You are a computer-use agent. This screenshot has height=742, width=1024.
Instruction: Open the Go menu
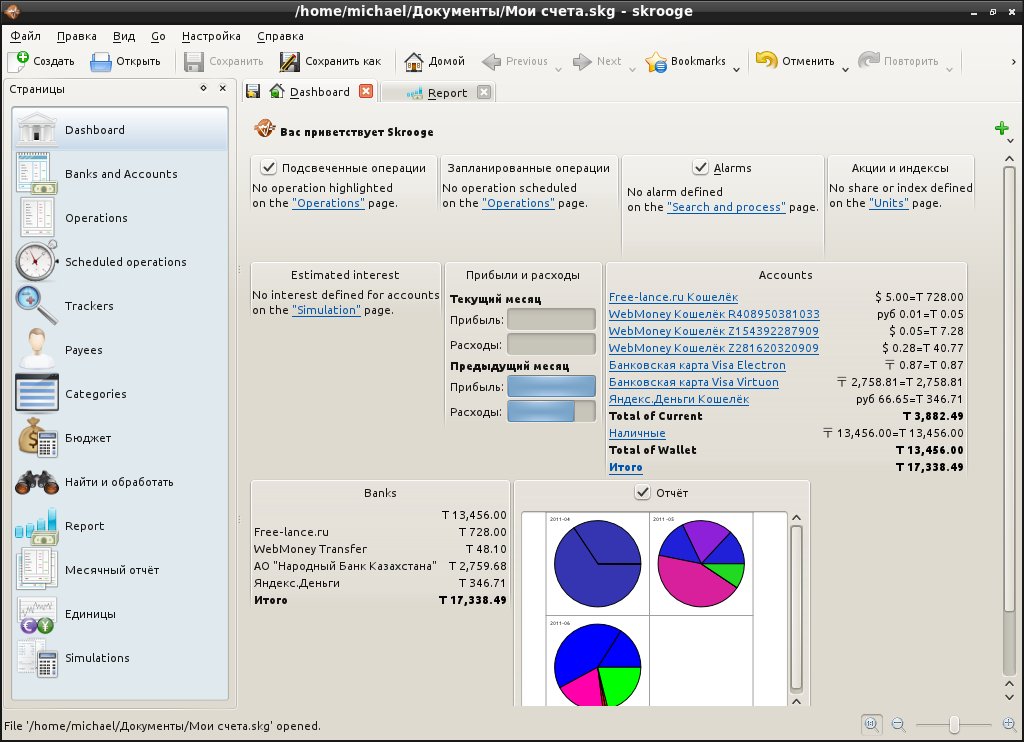tap(158, 36)
